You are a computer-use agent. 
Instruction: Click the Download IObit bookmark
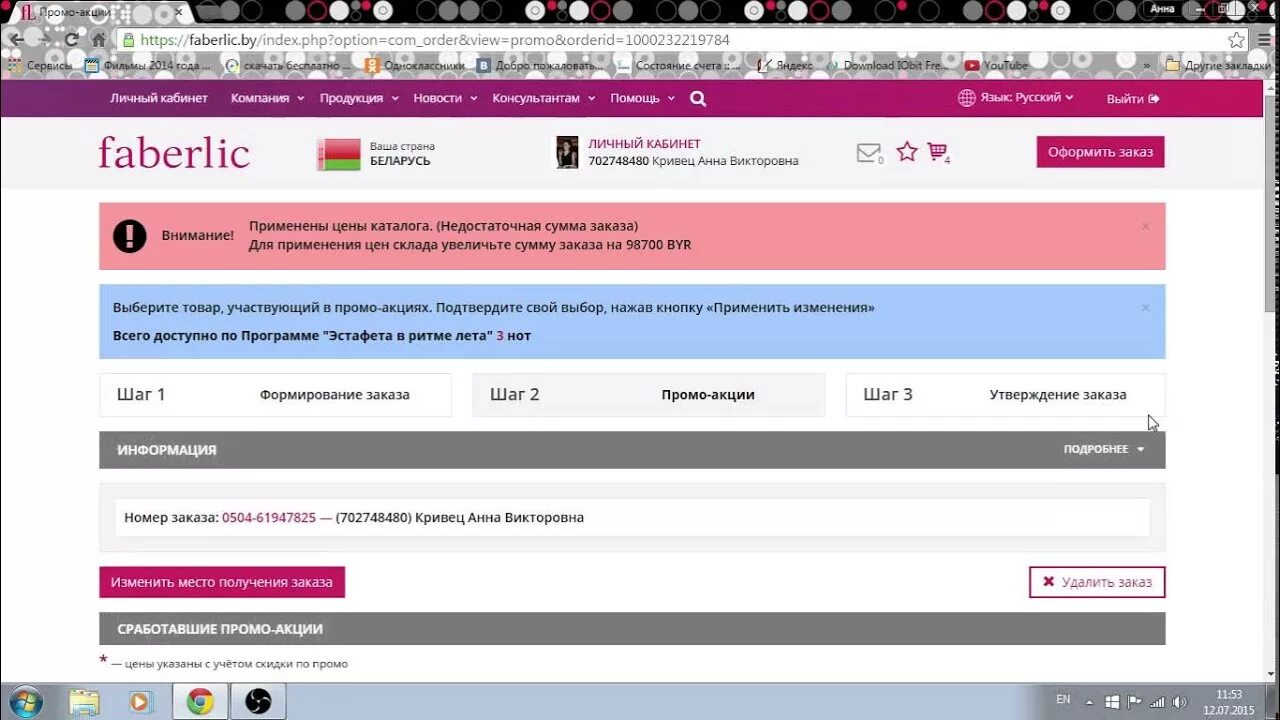tap(886, 66)
